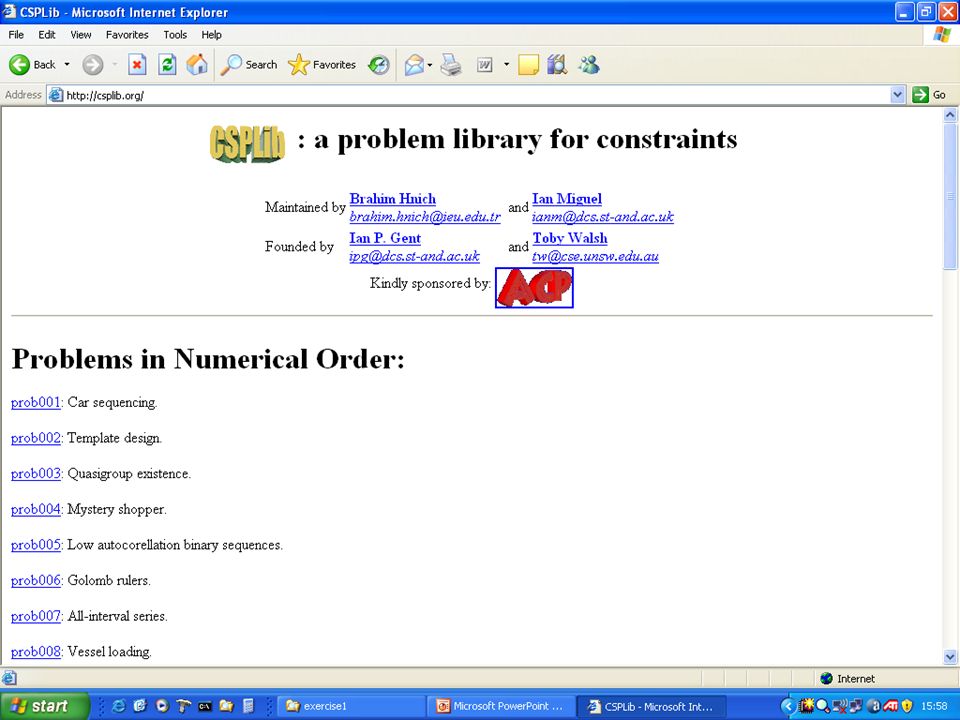The height and width of the screenshot is (720, 960).
Task: Click the yellow security shield tray icon
Action: coord(907,706)
